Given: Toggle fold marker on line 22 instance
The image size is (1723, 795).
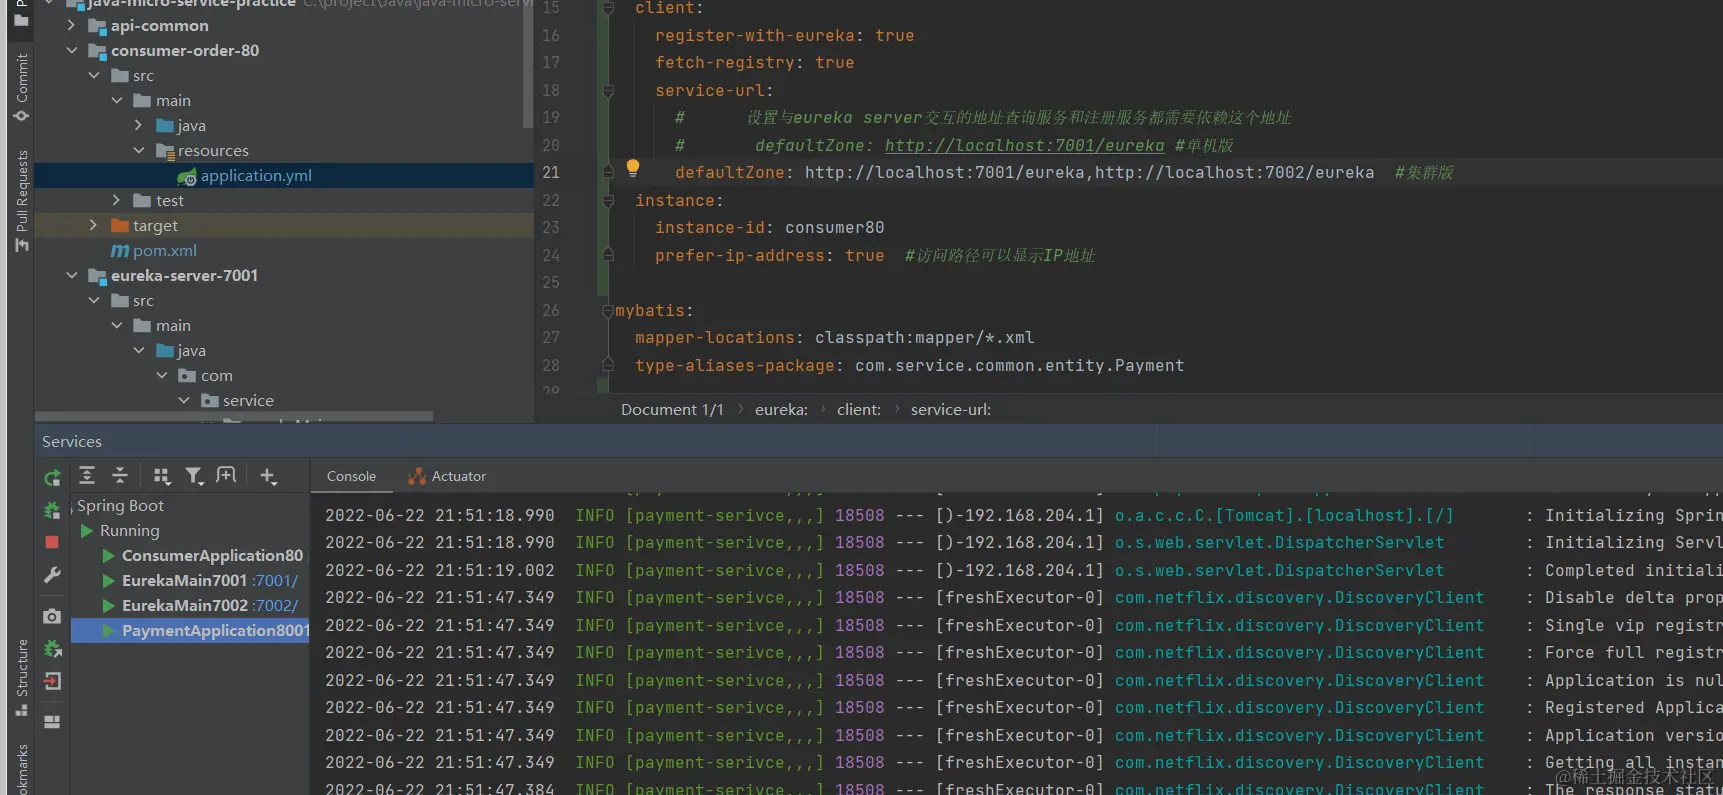Looking at the screenshot, I should 608,201.
